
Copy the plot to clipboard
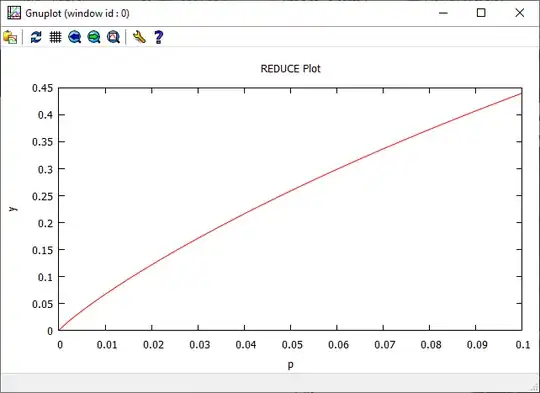[10, 37]
